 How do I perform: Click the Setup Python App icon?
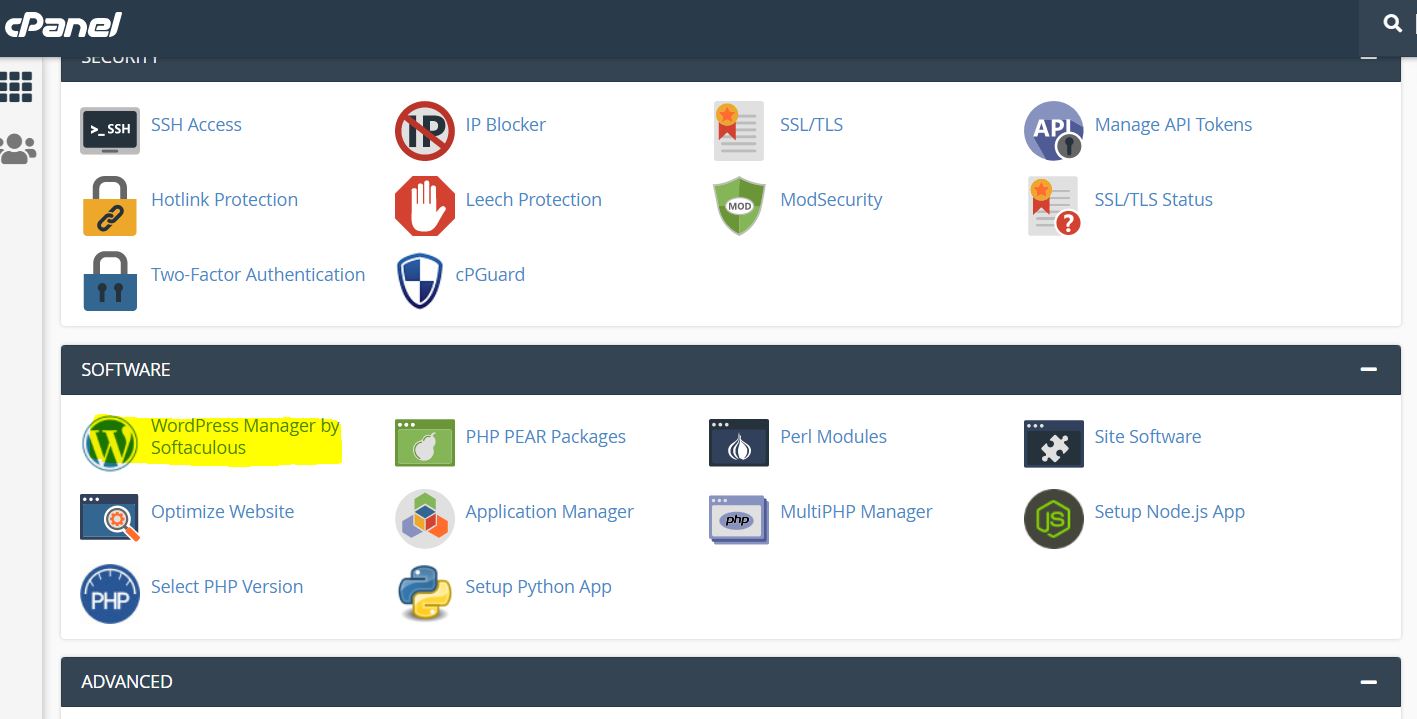point(424,592)
